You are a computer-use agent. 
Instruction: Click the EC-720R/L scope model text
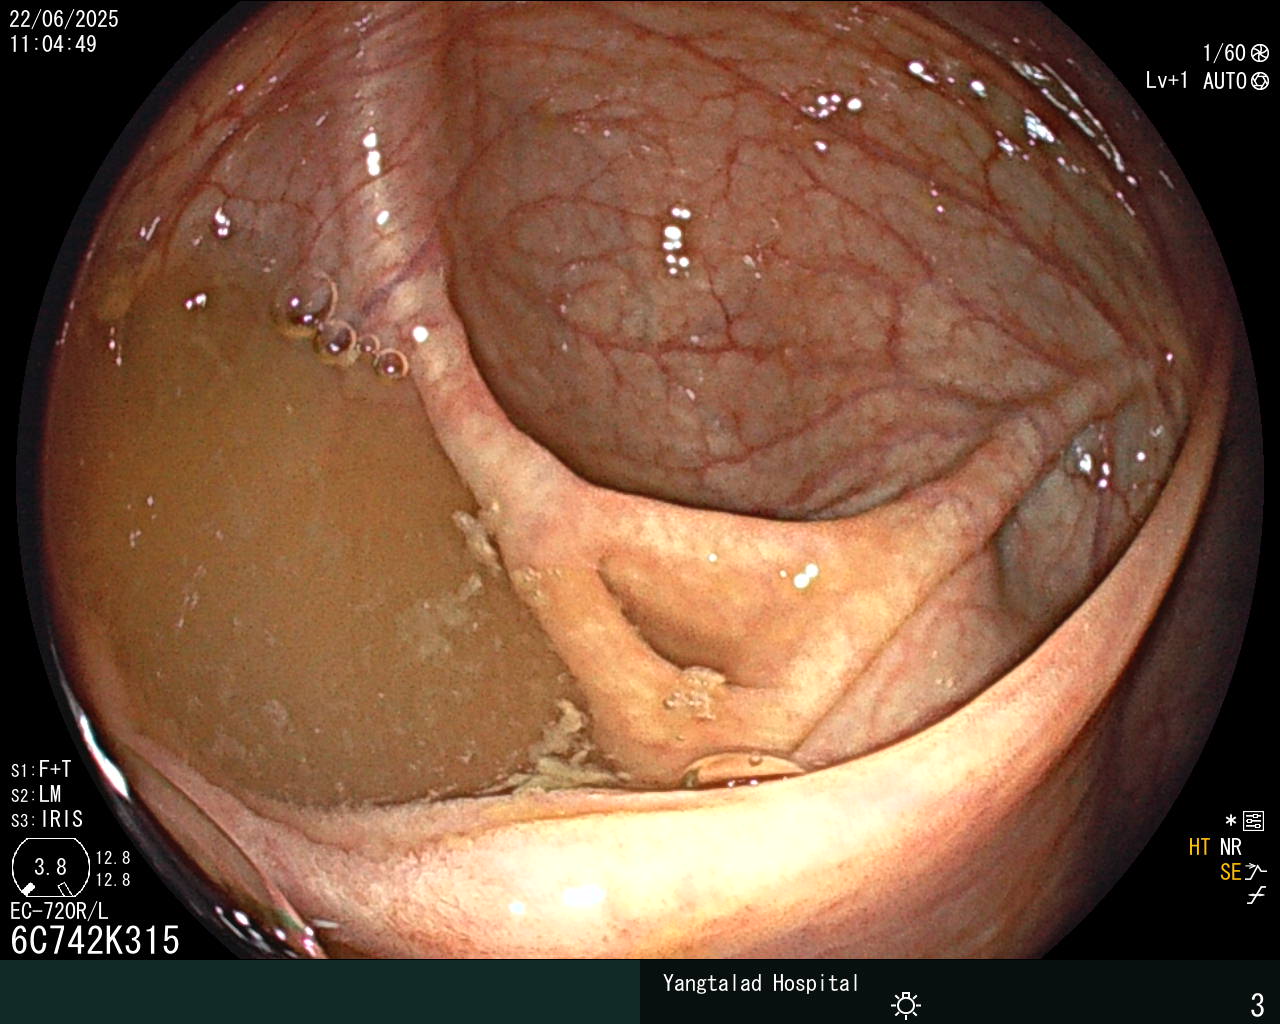59,911
